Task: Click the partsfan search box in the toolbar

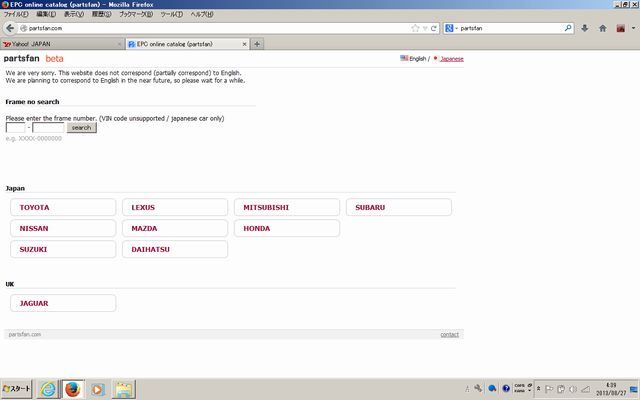Action: coord(510,28)
